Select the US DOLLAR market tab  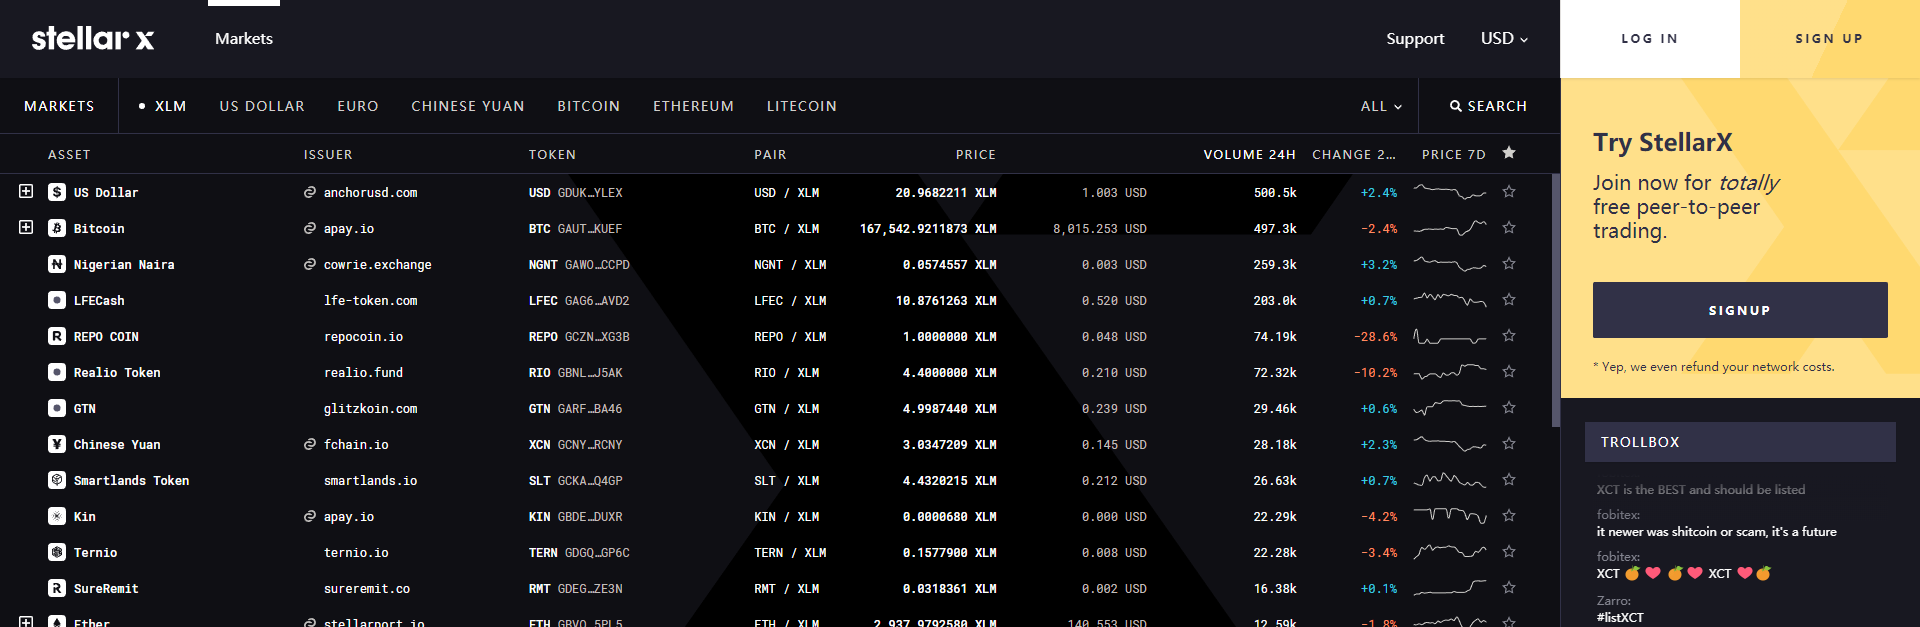[262, 106]
